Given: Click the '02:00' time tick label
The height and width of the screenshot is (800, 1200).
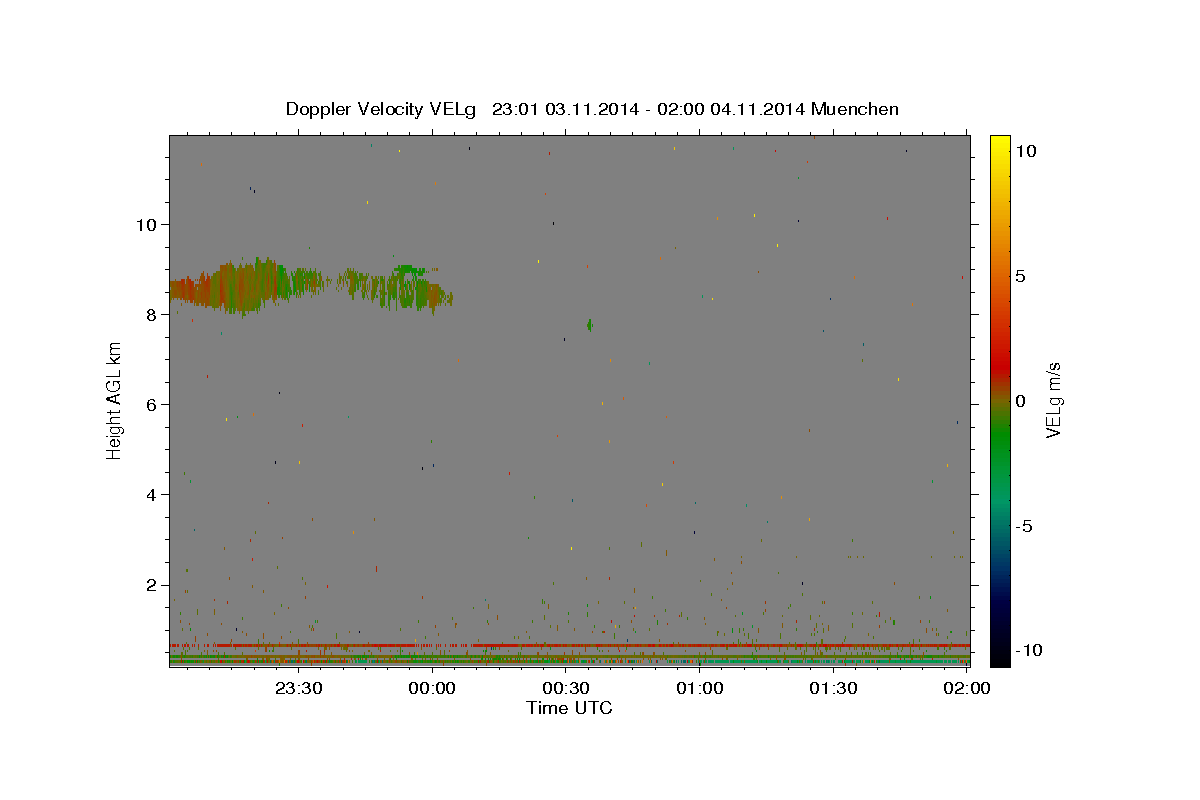Looking at the screenshot, I should 966,688.
